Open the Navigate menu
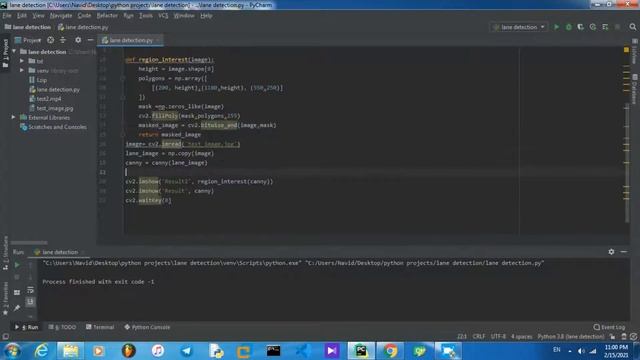The height and width of the screenshot is (360, 640). tap(61, 16)
